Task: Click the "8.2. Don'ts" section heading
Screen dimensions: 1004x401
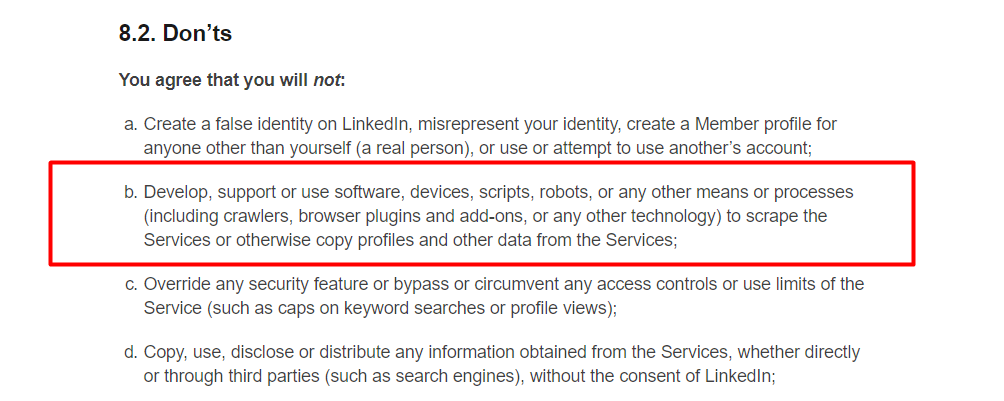Action: 175,33
